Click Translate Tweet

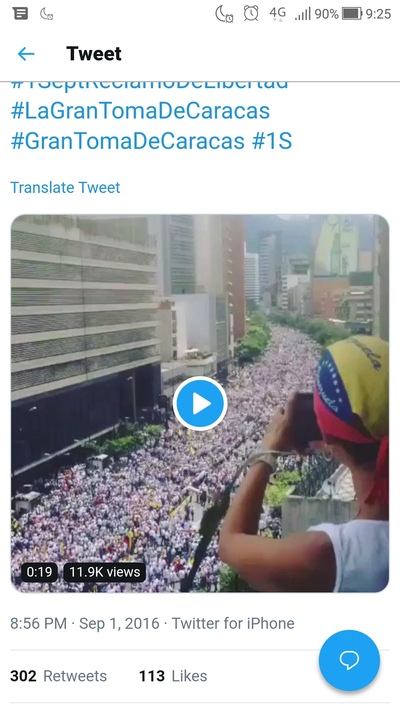(x=65, y=187)
